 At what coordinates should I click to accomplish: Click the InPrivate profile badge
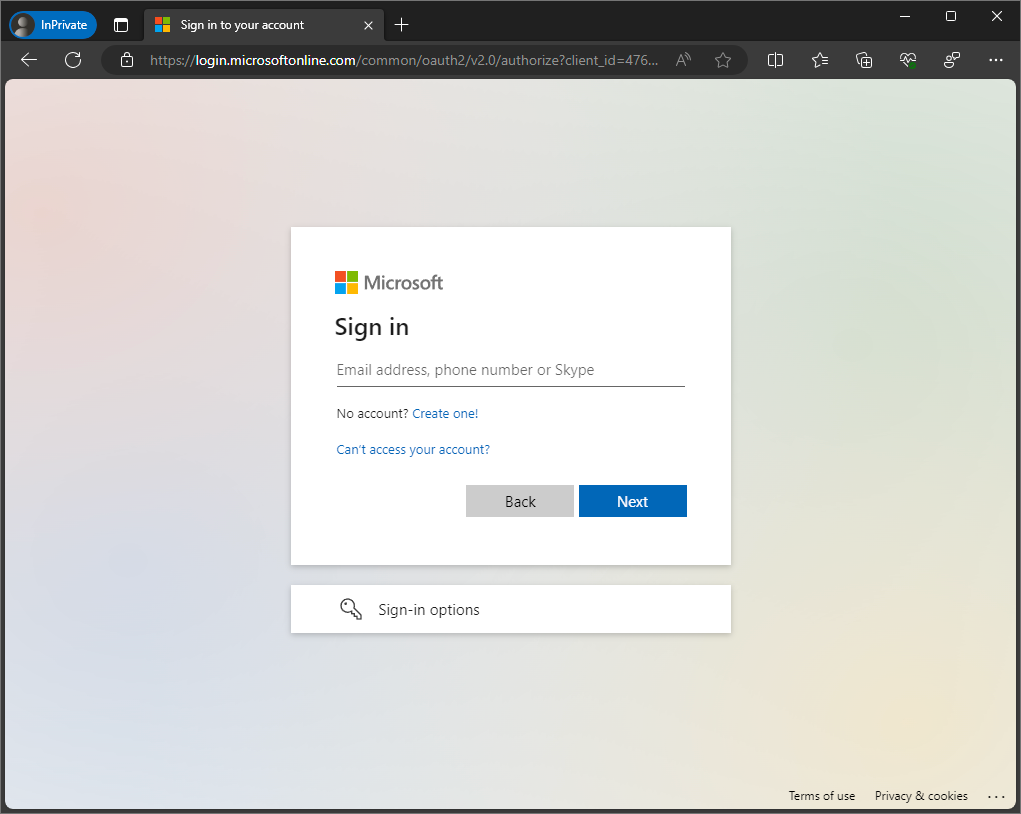(x=53, y=25)
